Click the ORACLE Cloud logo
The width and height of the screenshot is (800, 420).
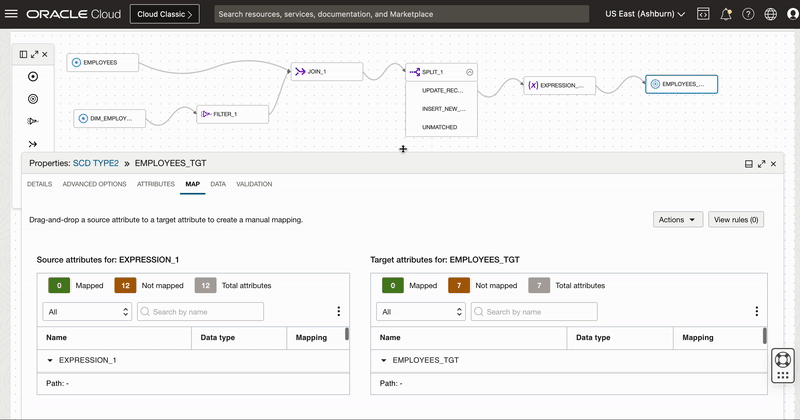tap(73, 14)
